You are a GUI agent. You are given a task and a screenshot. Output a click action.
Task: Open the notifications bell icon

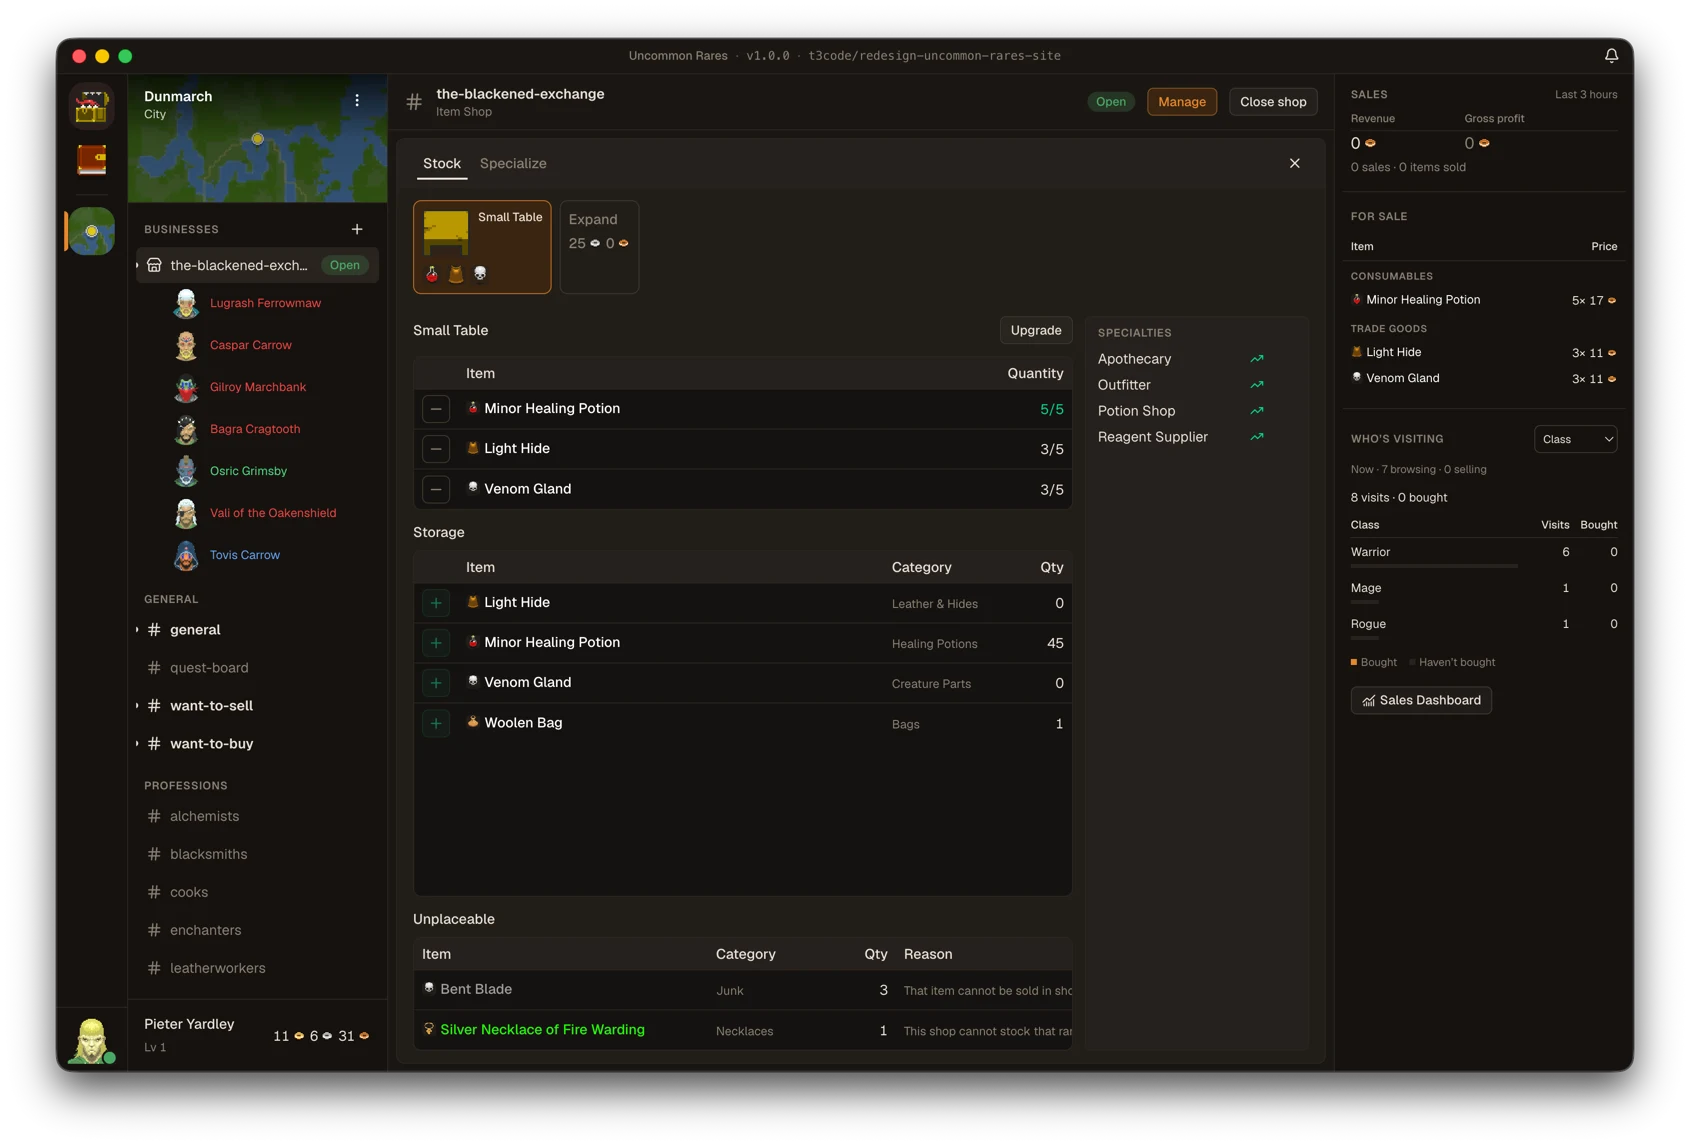click(x=1611, y=56)
